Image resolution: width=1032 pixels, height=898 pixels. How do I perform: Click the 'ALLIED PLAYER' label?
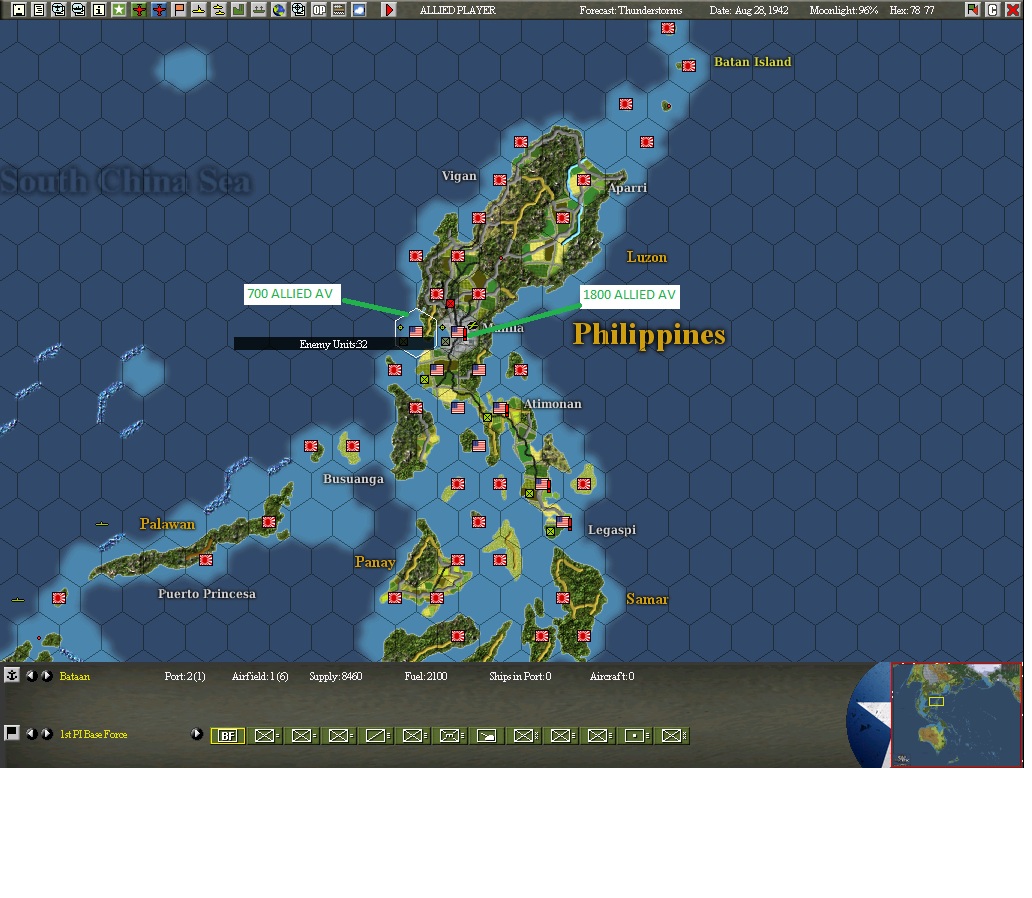pyautogui.click(x=457, y=11)
